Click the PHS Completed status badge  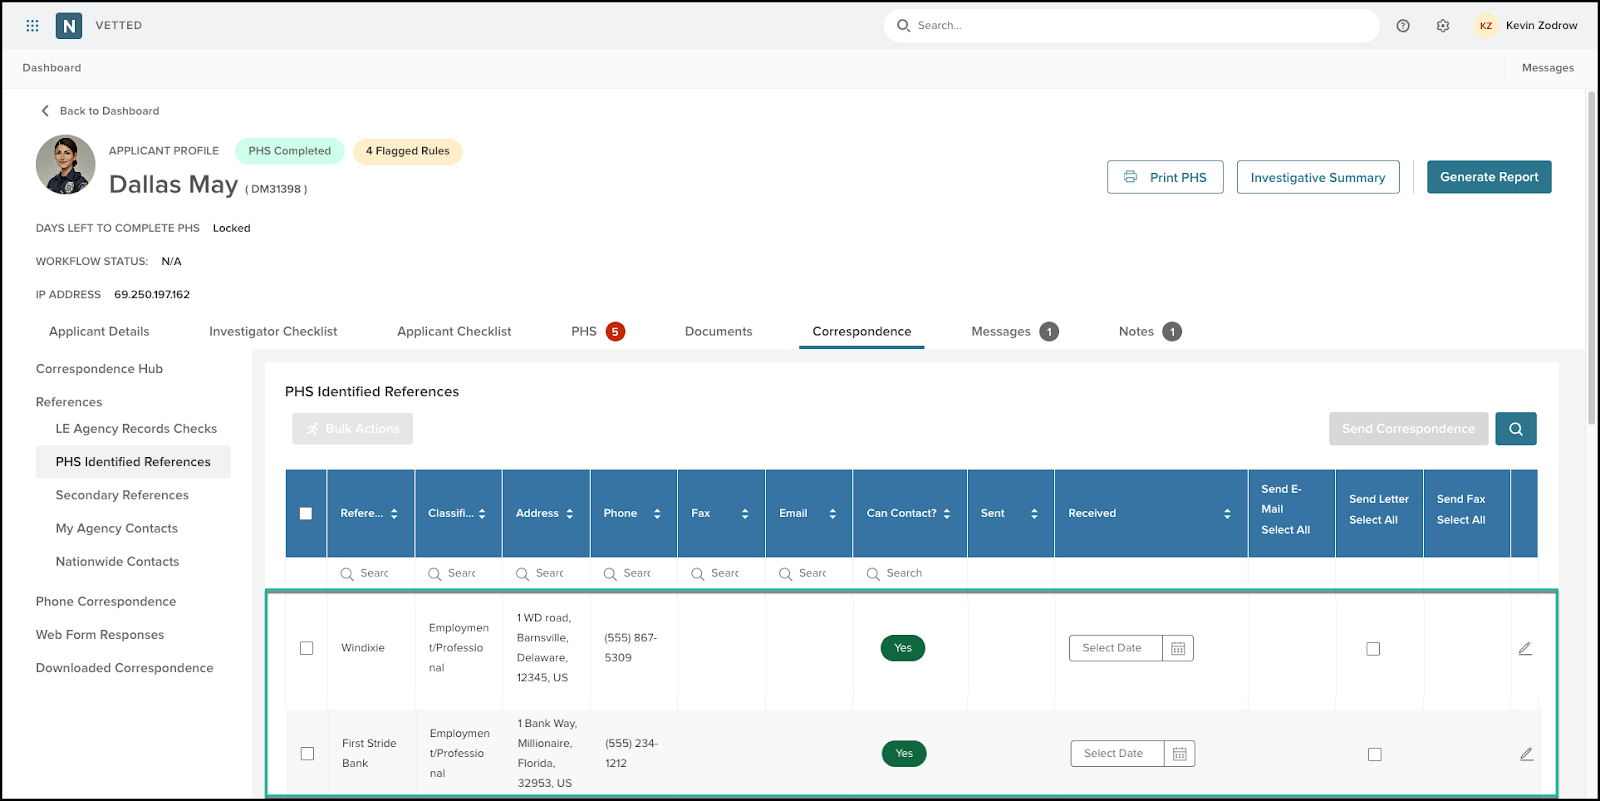(x=290, y=151)
